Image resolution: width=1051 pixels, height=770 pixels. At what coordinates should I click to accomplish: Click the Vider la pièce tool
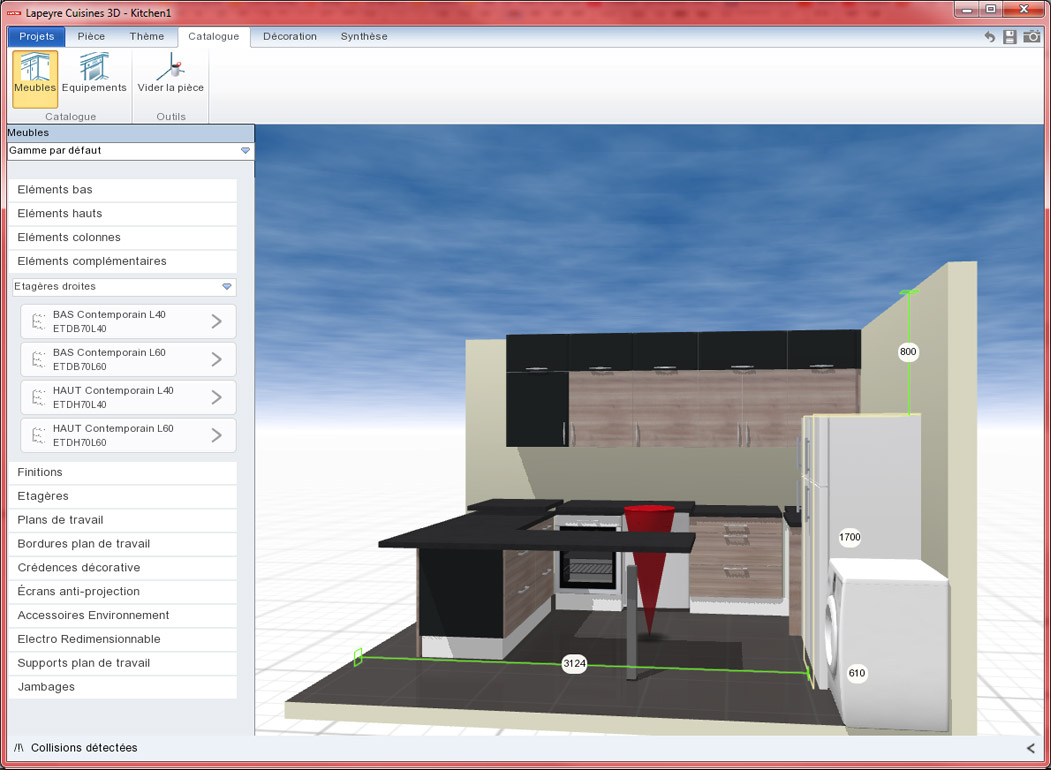point(170,74)
